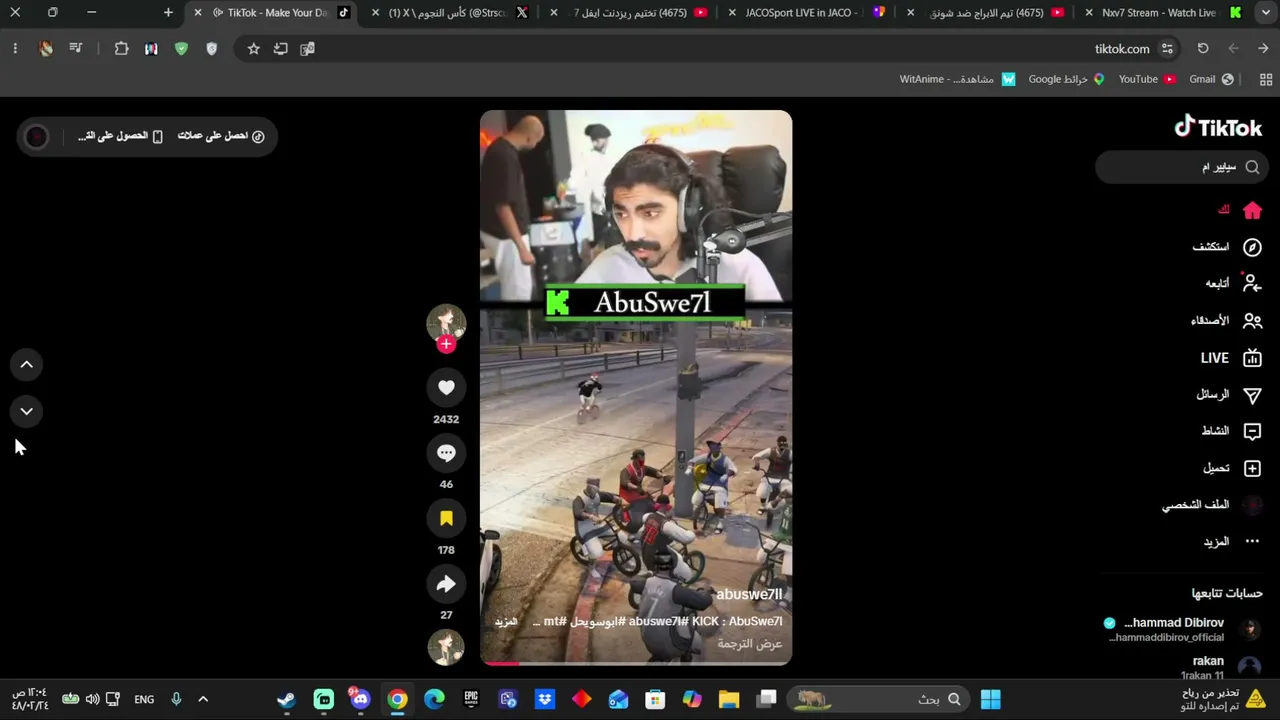Open the comments on the video

pos(446,453)
